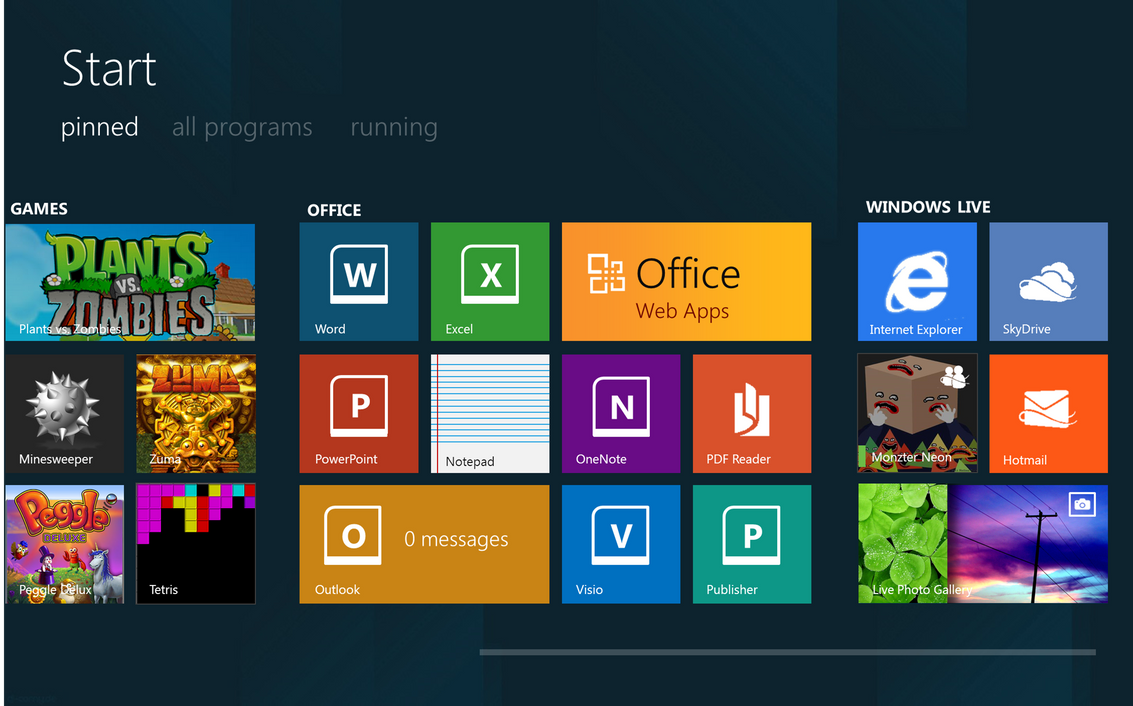Open the Notepad tile
1133x706 pixels.
click(490, 413)
